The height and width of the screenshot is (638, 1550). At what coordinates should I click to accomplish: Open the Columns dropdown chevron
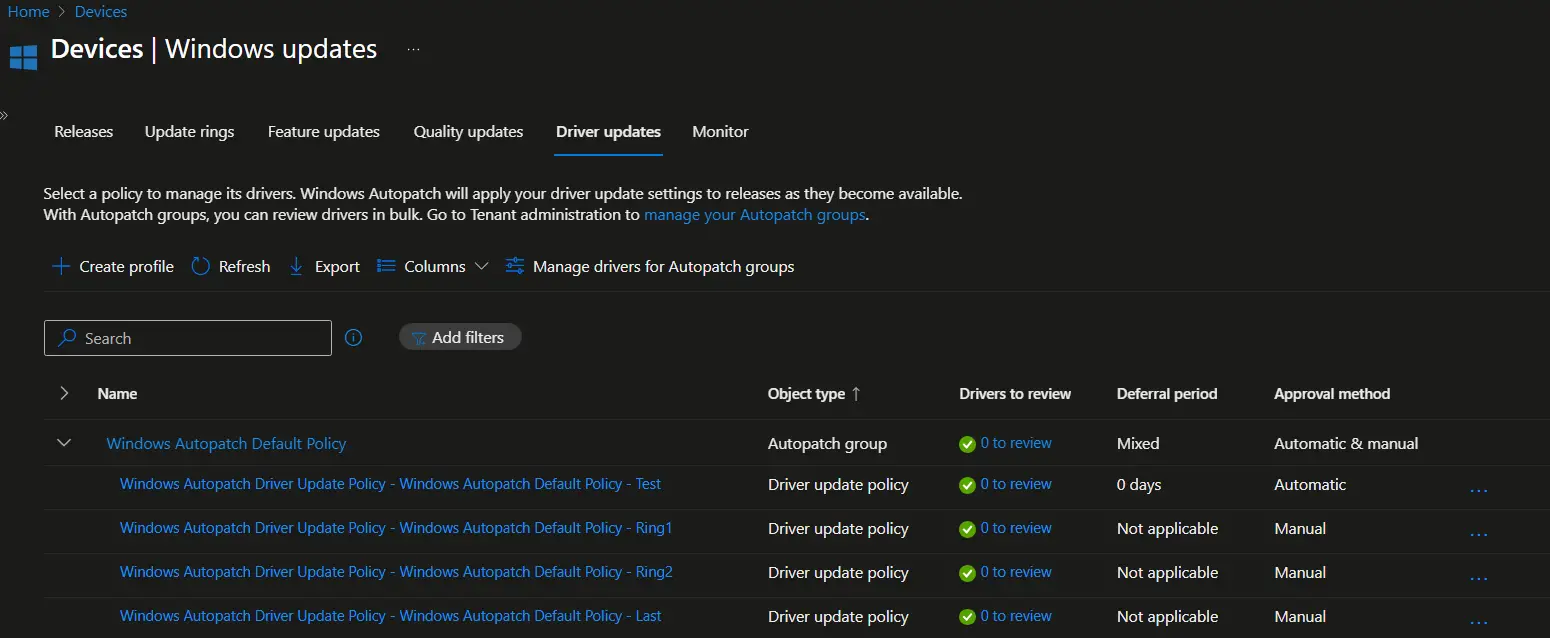click(x=482, y=266)
